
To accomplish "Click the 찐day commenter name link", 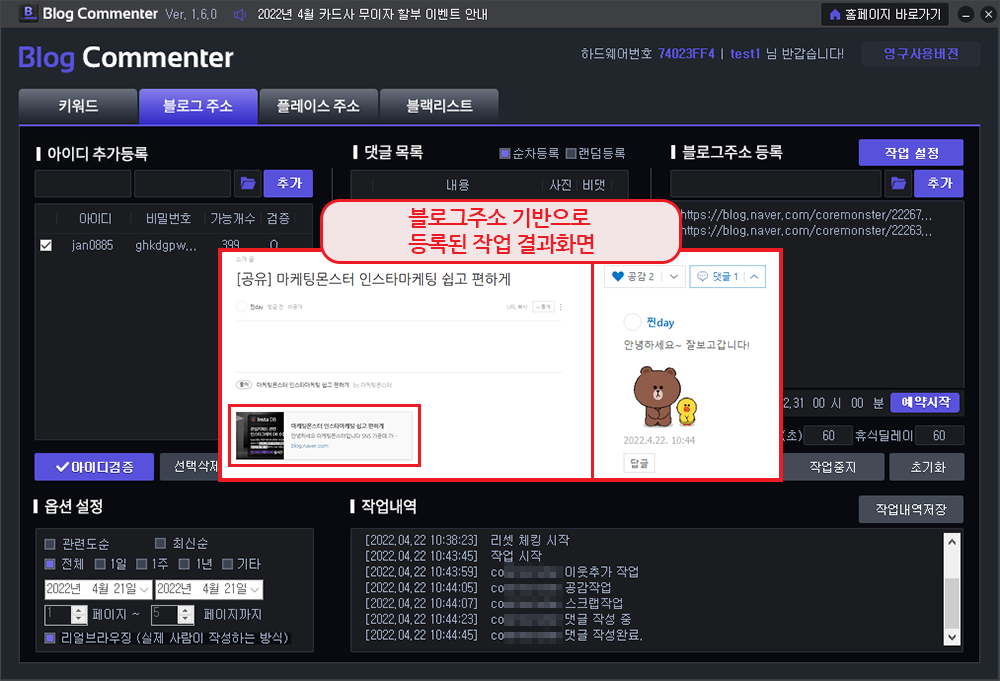I will pos(660,323).
